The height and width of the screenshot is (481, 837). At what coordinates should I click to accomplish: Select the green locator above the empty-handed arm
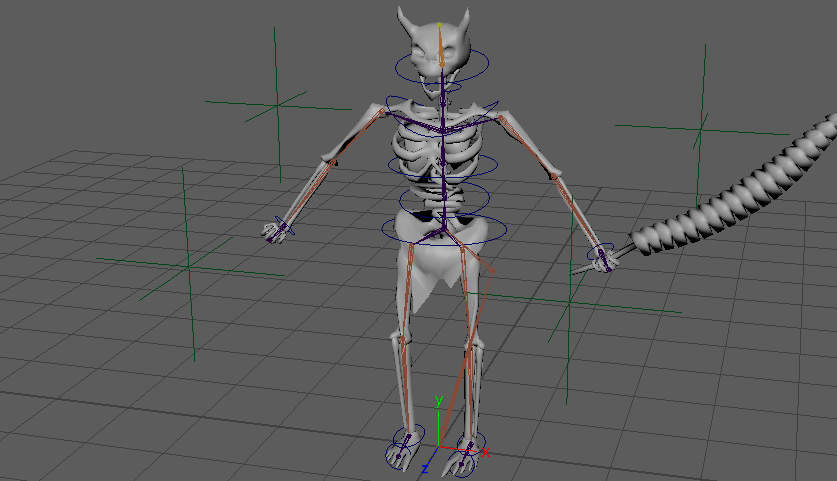tap(278, 105)
